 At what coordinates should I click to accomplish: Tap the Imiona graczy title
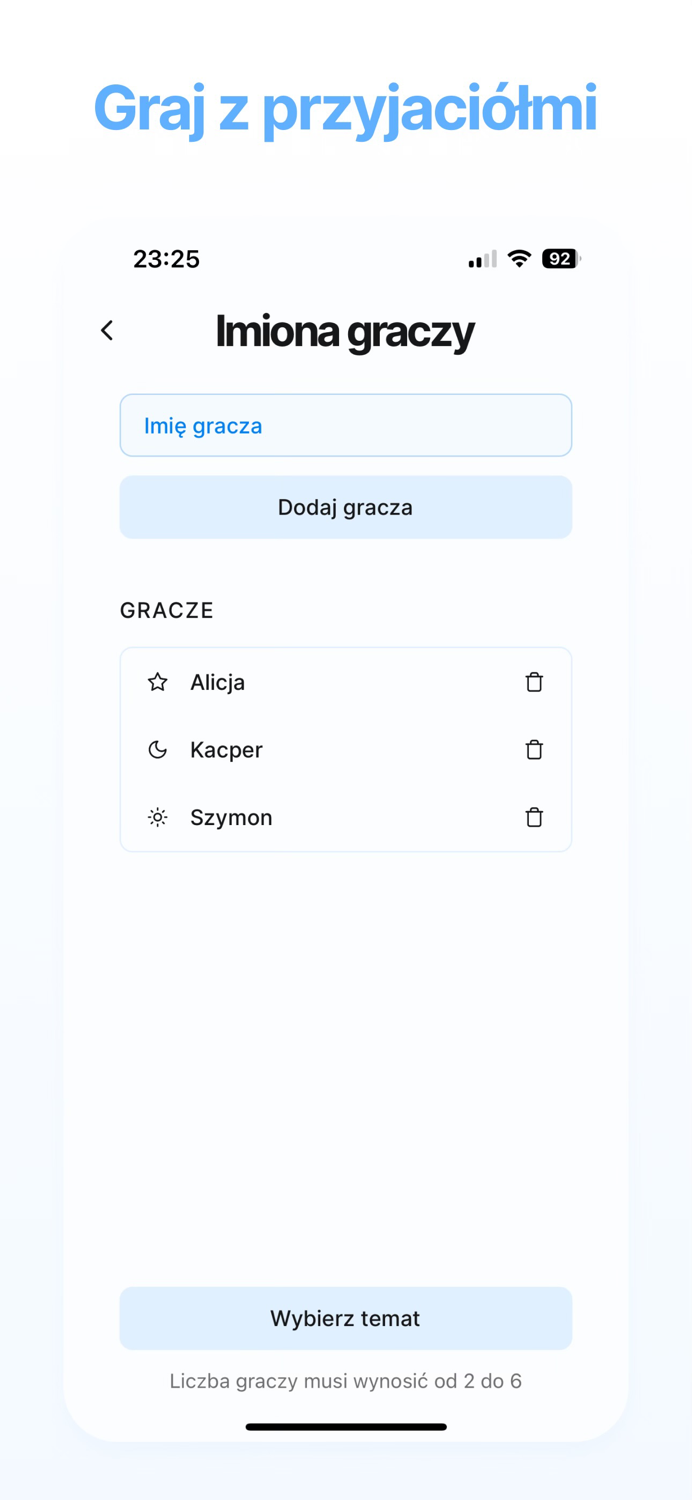point(346,331)
